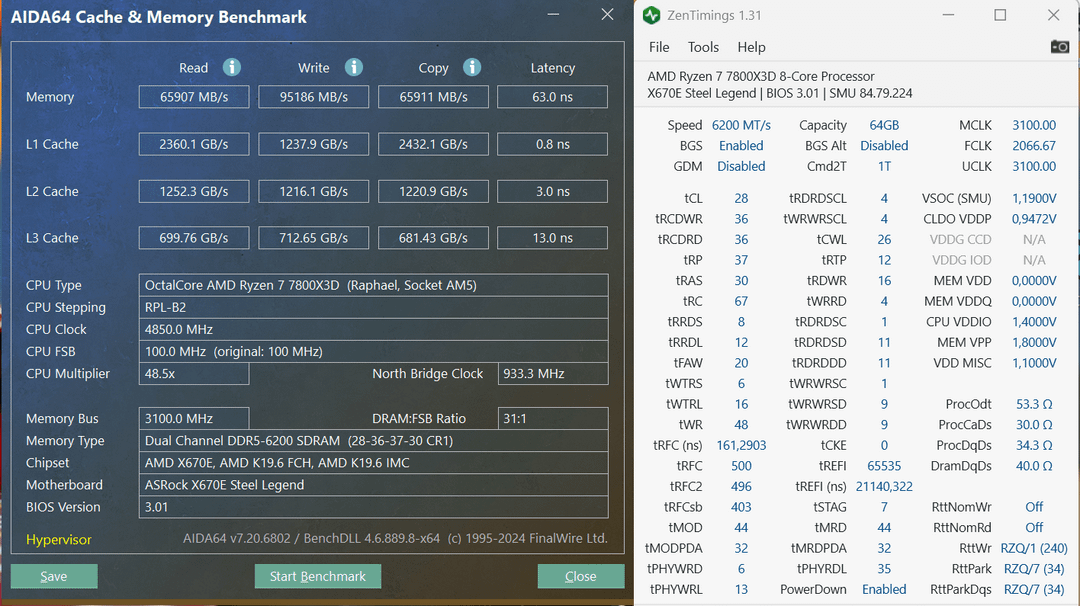Click the ZenTimings app logo icon
The image size is (1080, 606).
click(652, 15)
